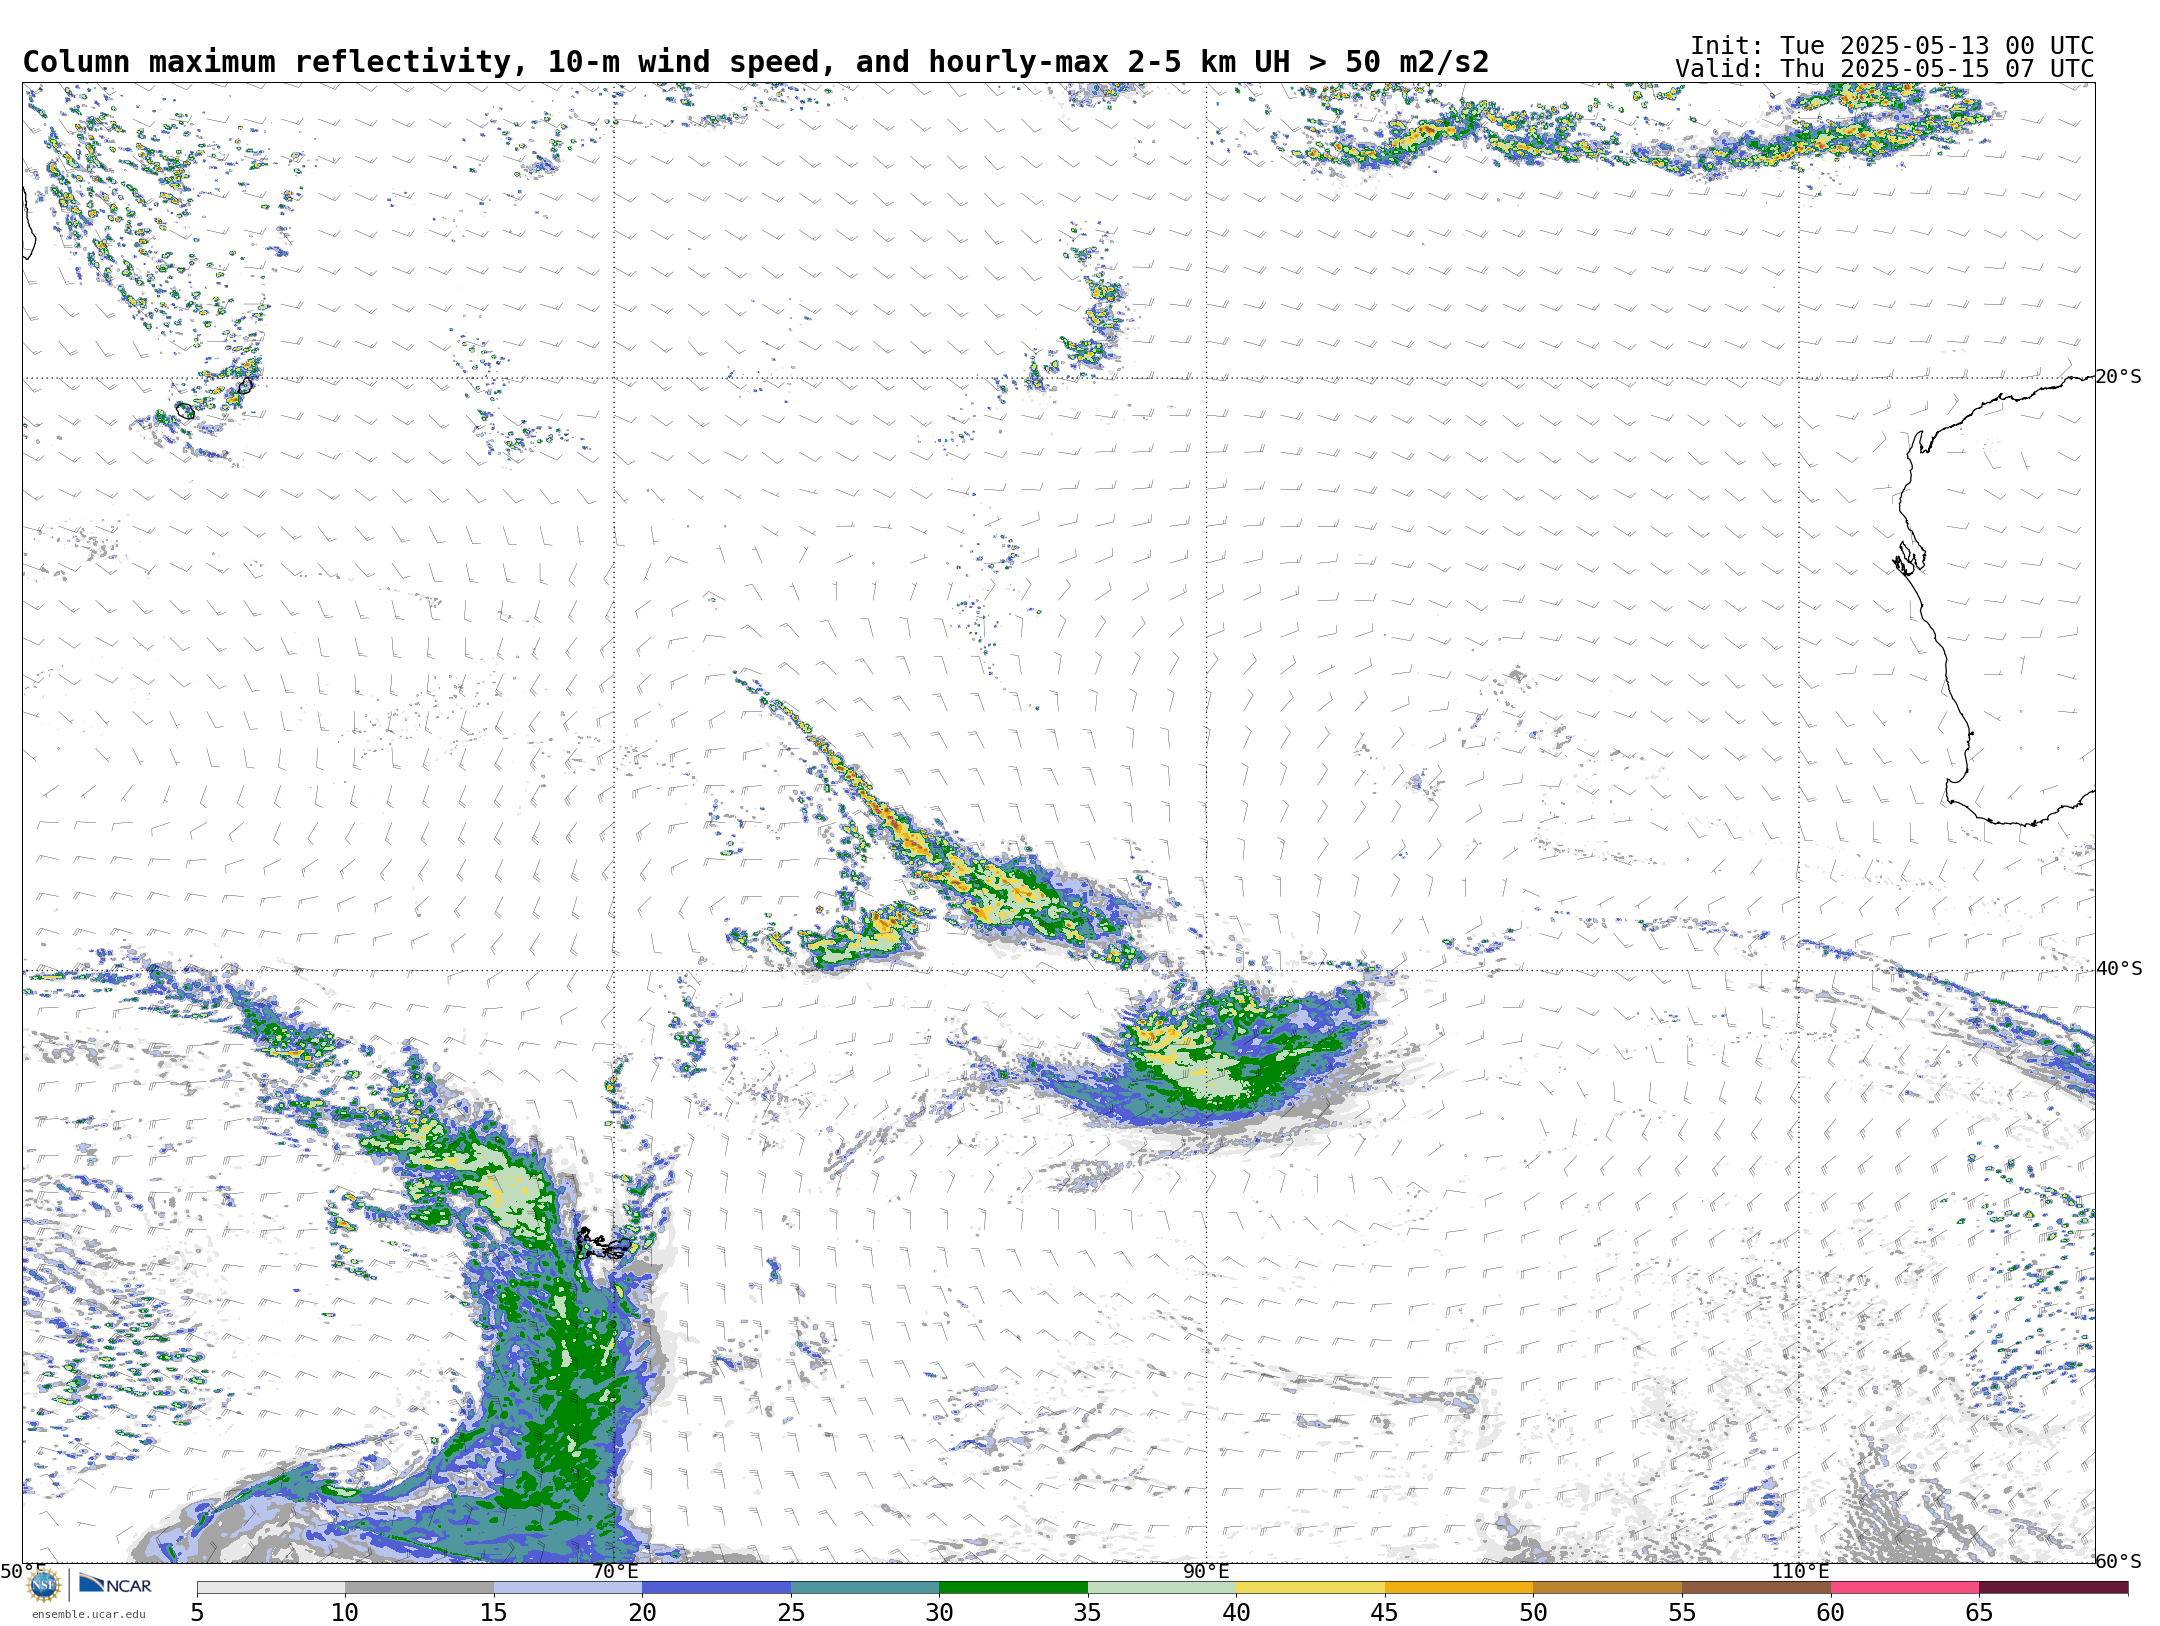
Task: Click the 70°E longitude label
Action: pos(614,1572)
